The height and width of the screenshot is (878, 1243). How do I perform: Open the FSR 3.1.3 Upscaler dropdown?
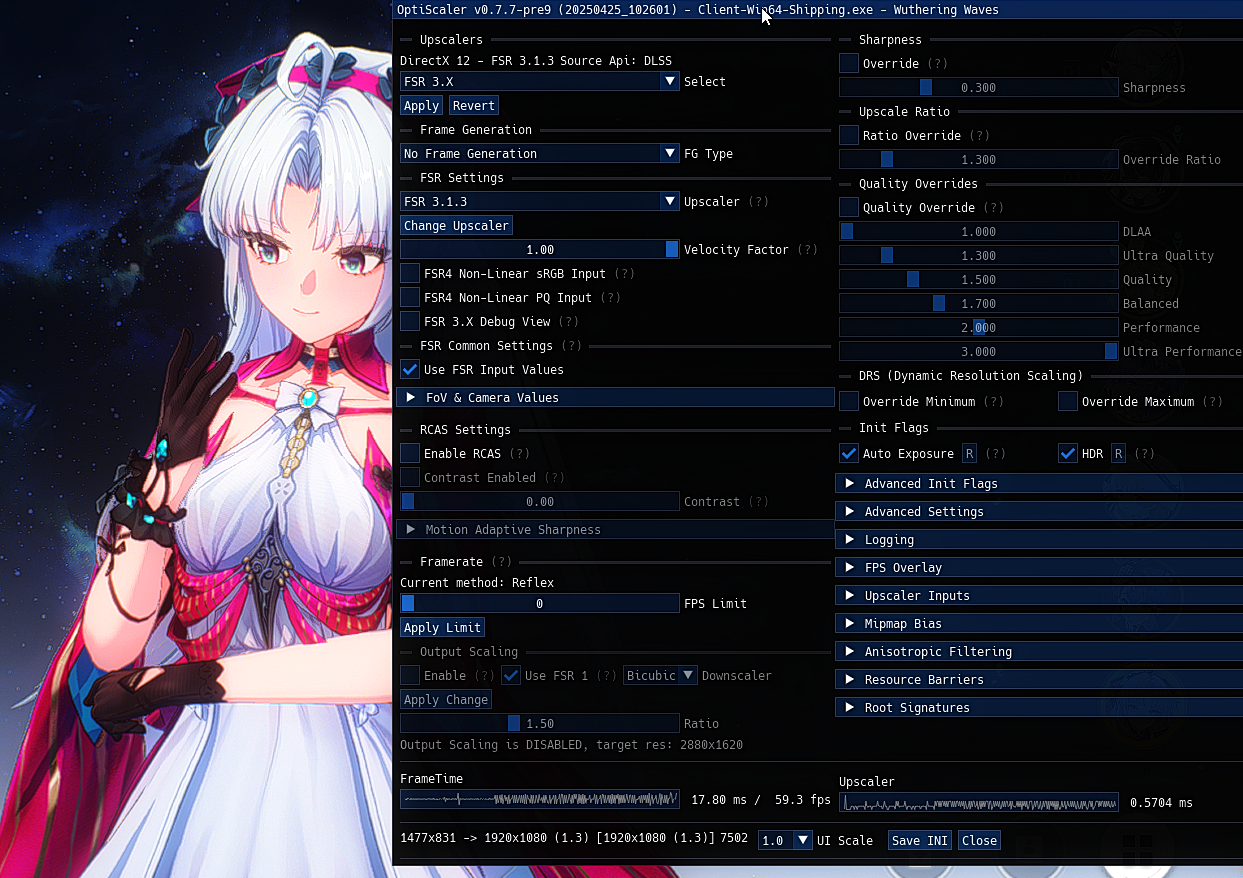[540, 201]
